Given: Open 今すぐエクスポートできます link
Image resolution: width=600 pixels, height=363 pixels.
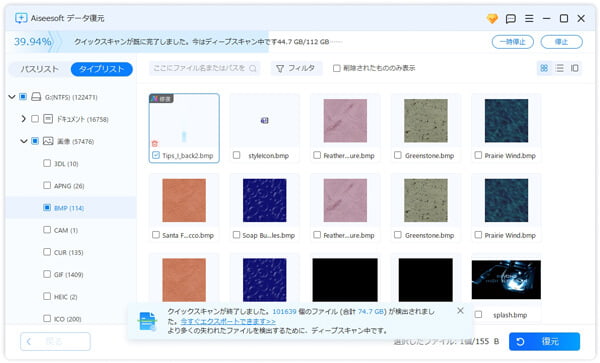Looking at the screenshot, I should coord(228,321).
